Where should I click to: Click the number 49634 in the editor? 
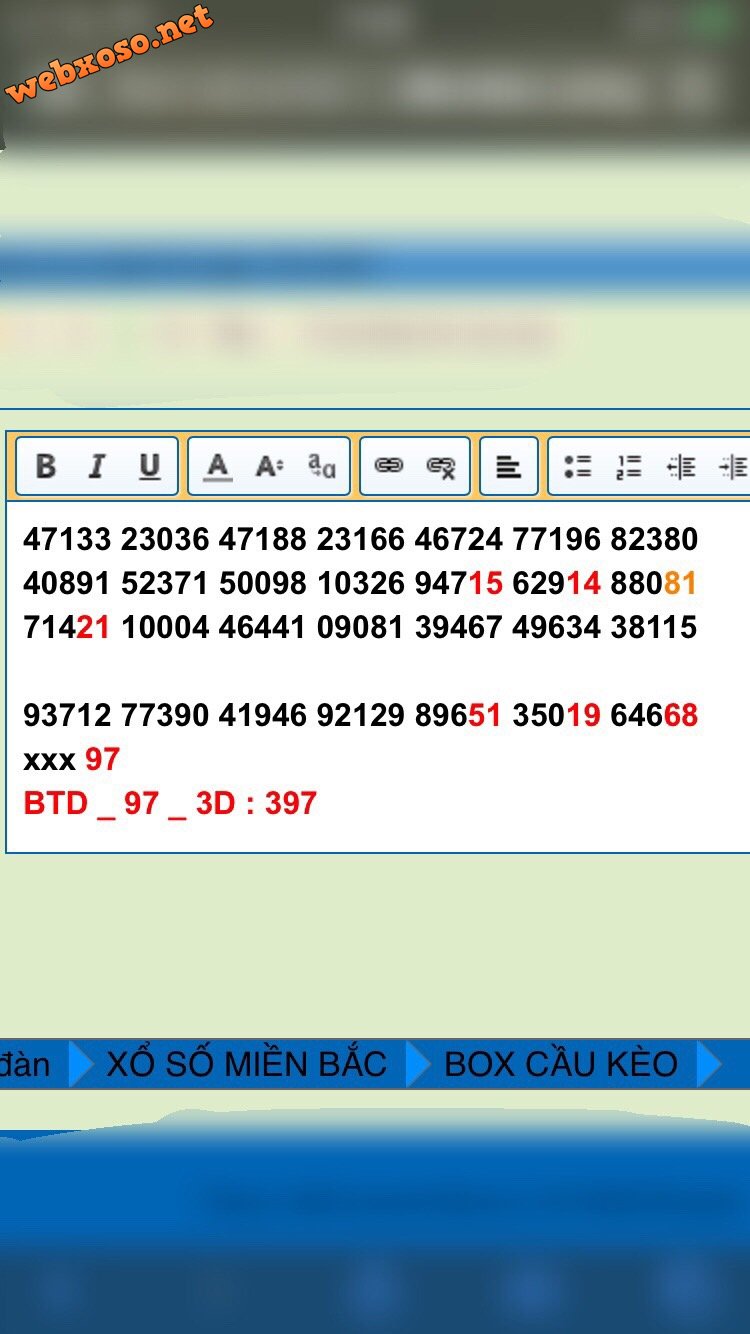(x=557, y=627)
